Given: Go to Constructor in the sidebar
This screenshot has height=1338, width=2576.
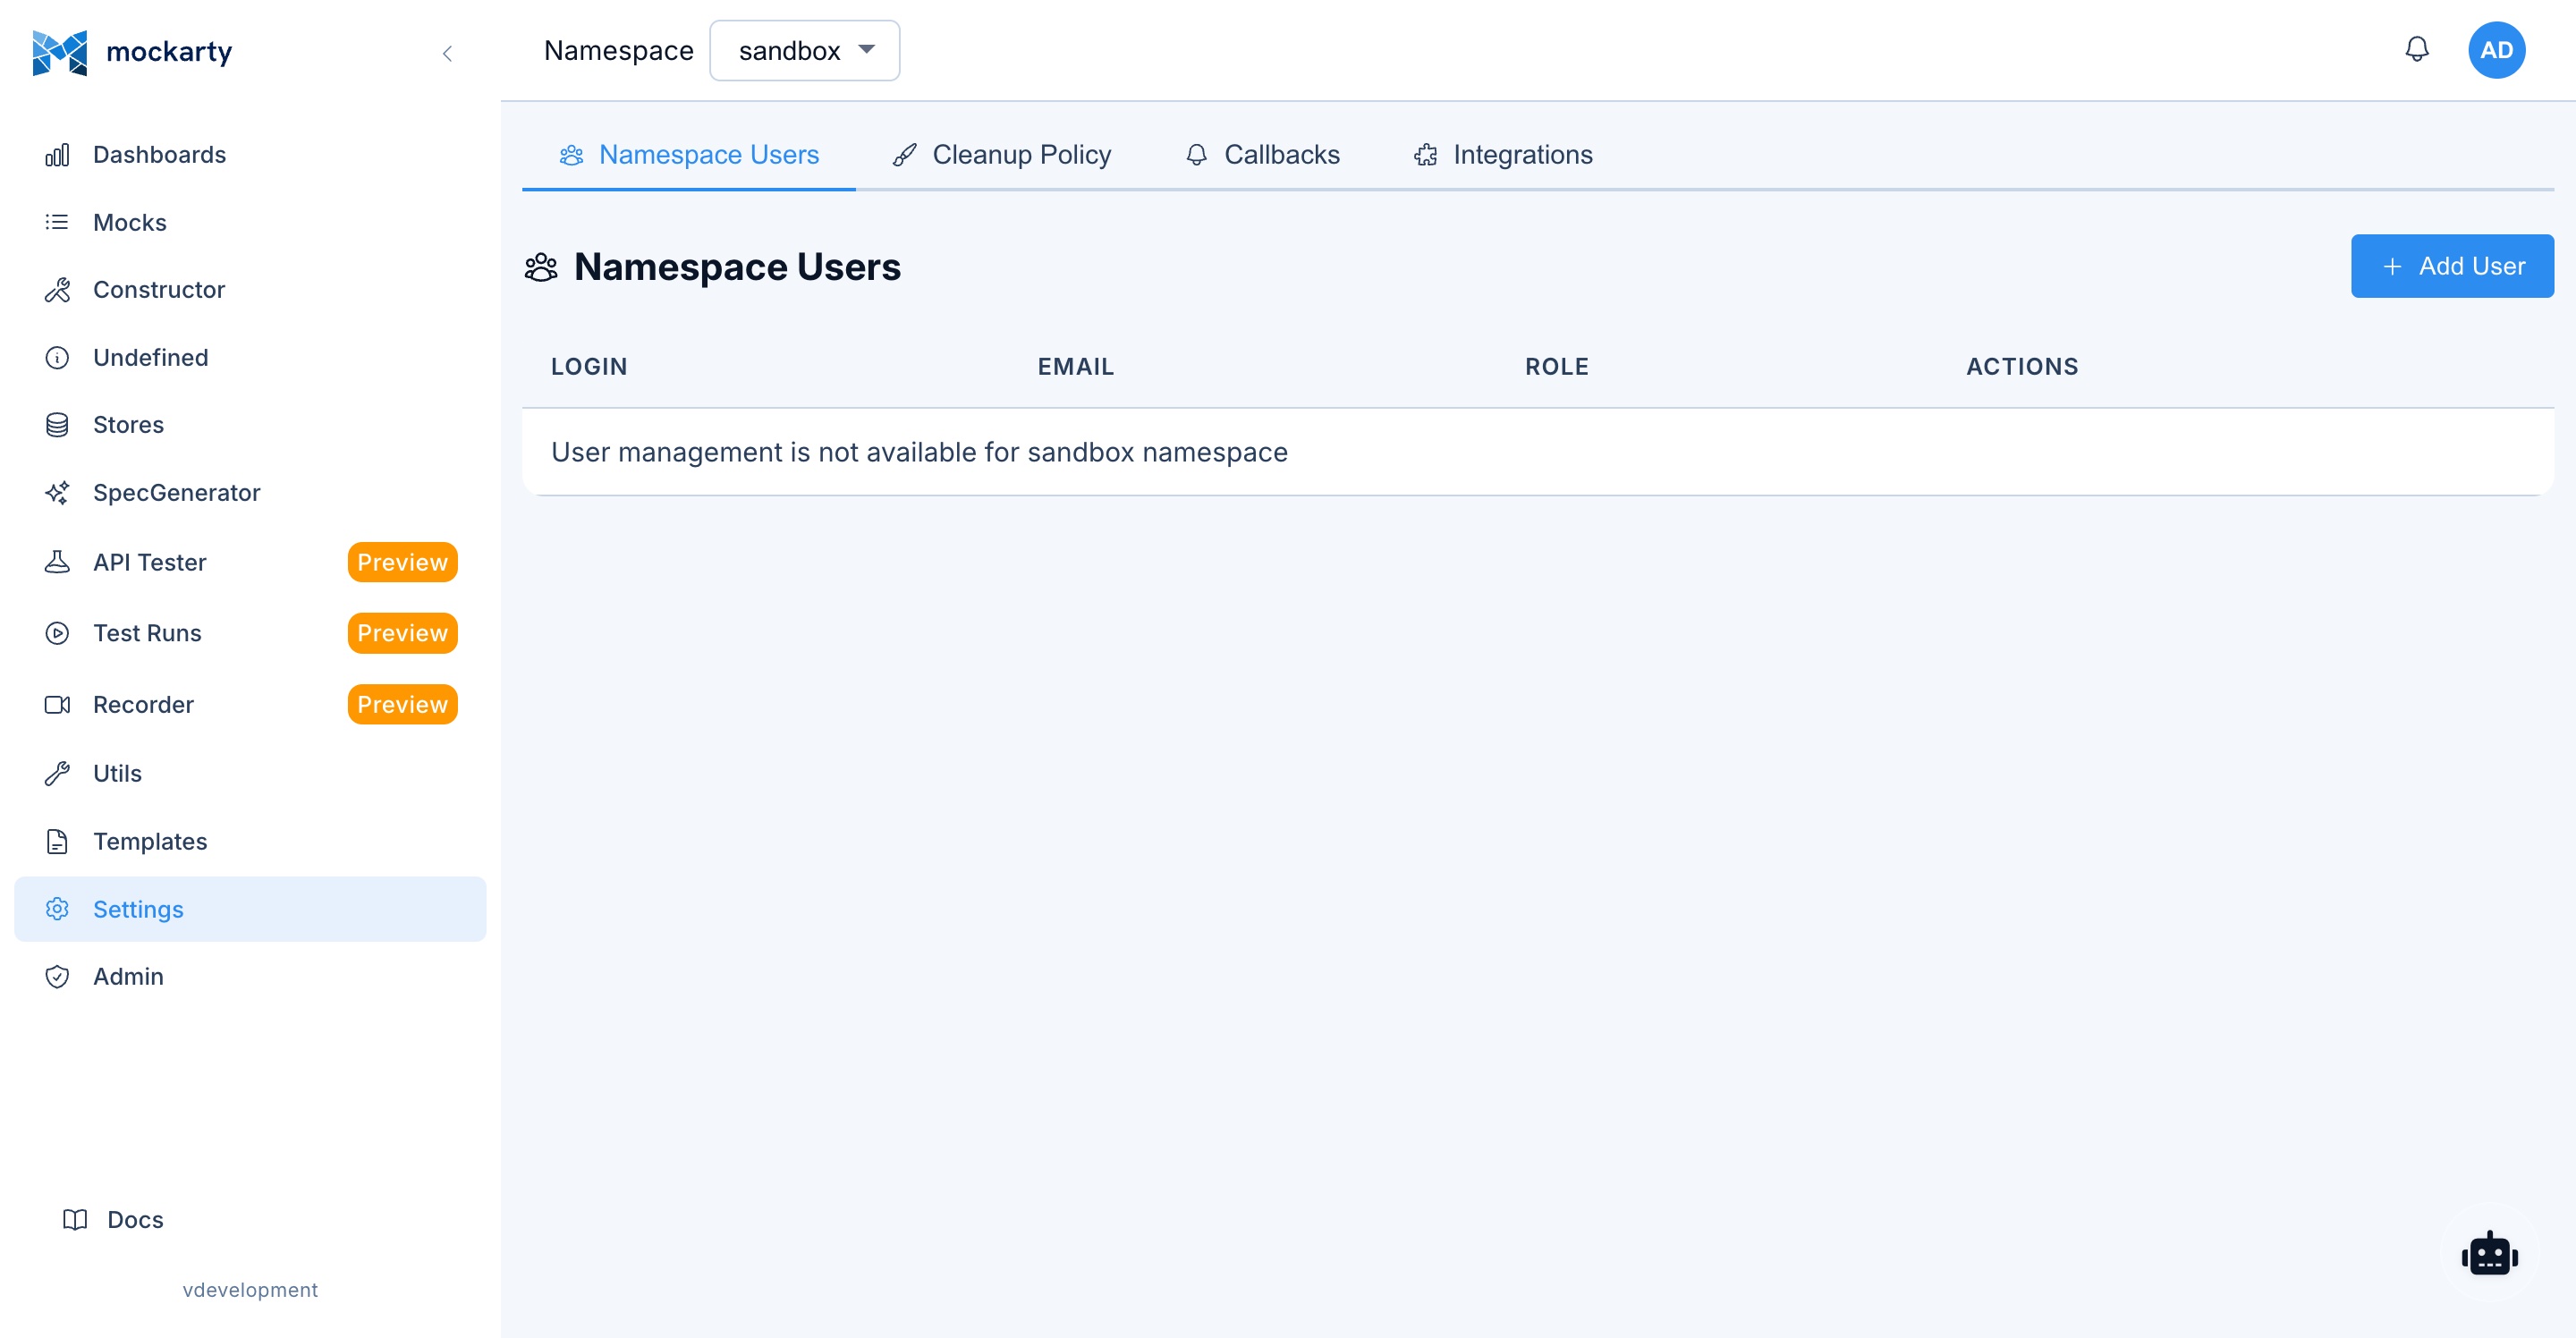Looking at the screenshot, I should 250,290.
